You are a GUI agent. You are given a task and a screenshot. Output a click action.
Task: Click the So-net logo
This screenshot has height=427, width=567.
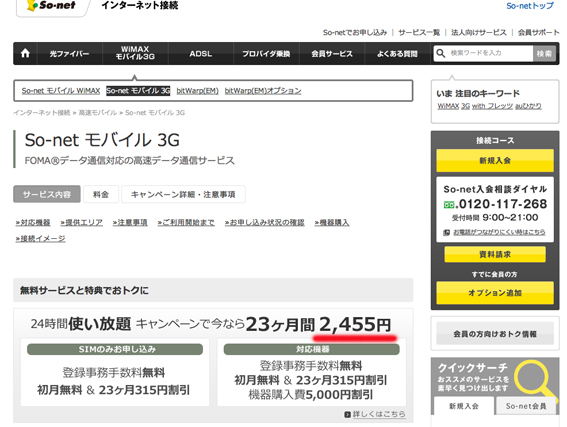click(52, 5)
